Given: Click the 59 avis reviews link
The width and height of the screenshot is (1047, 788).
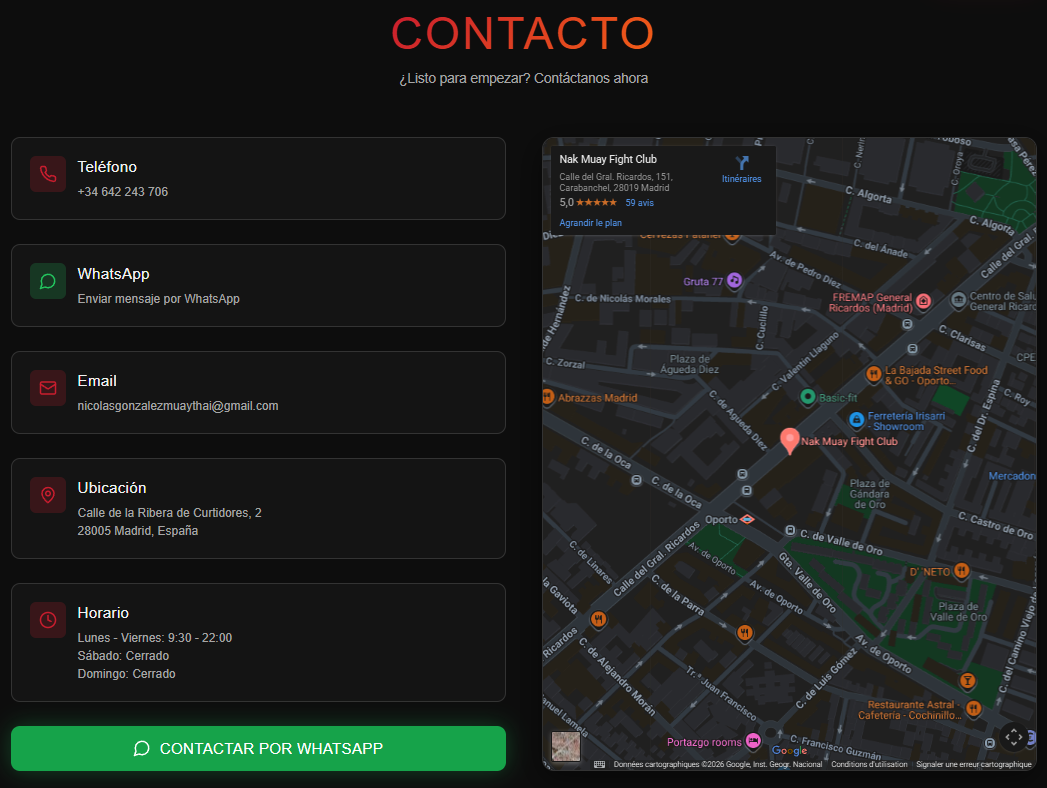Looking at the screenshot, I should pyautogui.click(x=639, y=202).
